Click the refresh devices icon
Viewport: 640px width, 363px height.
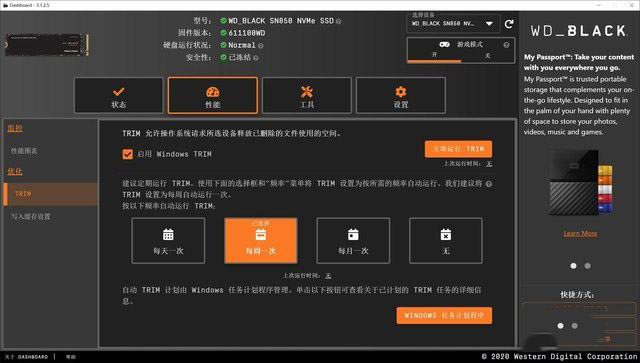pos(509,24)
